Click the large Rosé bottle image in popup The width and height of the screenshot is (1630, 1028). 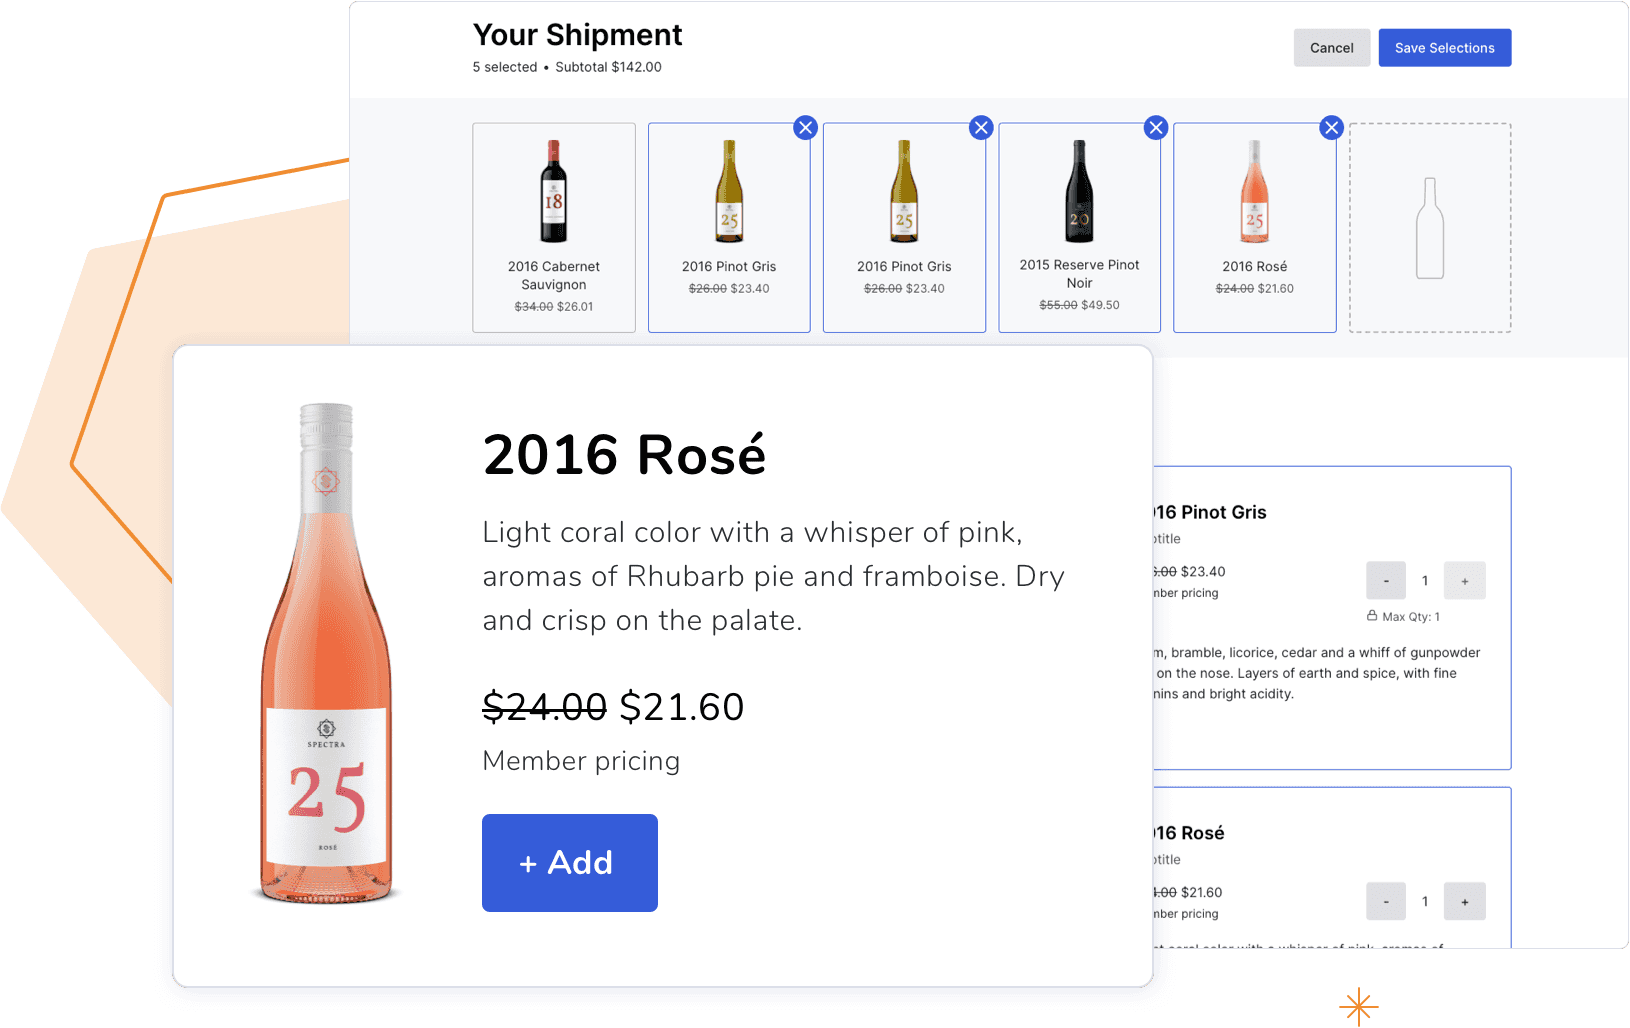click(326, 653)
